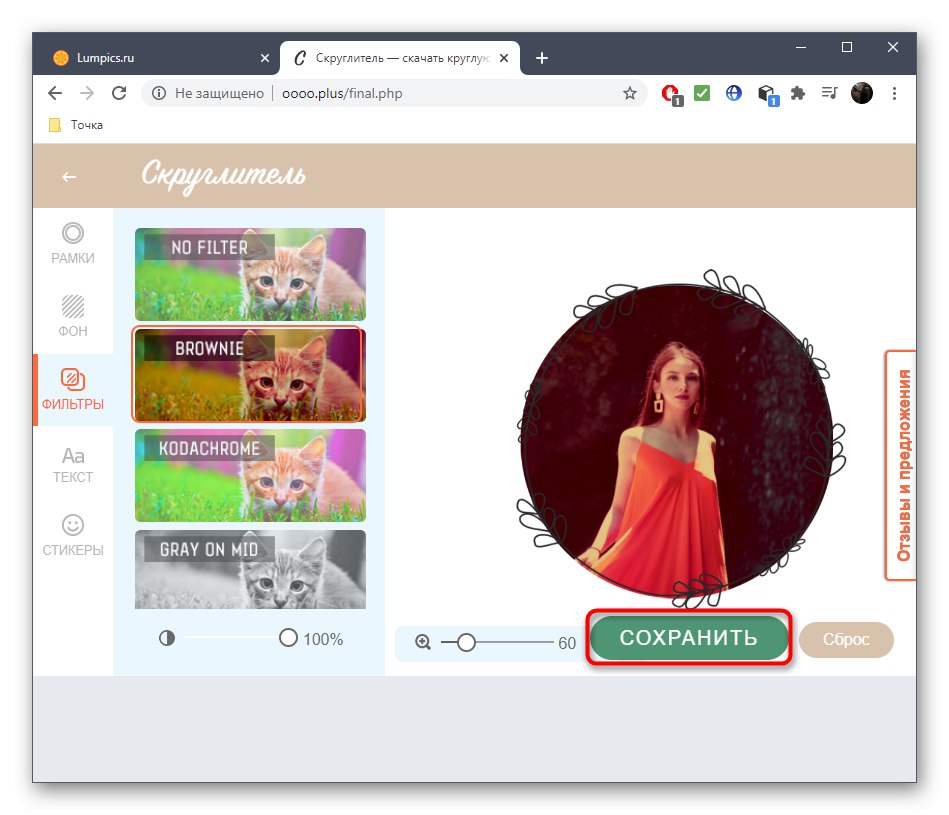
Task: Open the extensions puzzle-piece menu
Action: click(798, 93)
